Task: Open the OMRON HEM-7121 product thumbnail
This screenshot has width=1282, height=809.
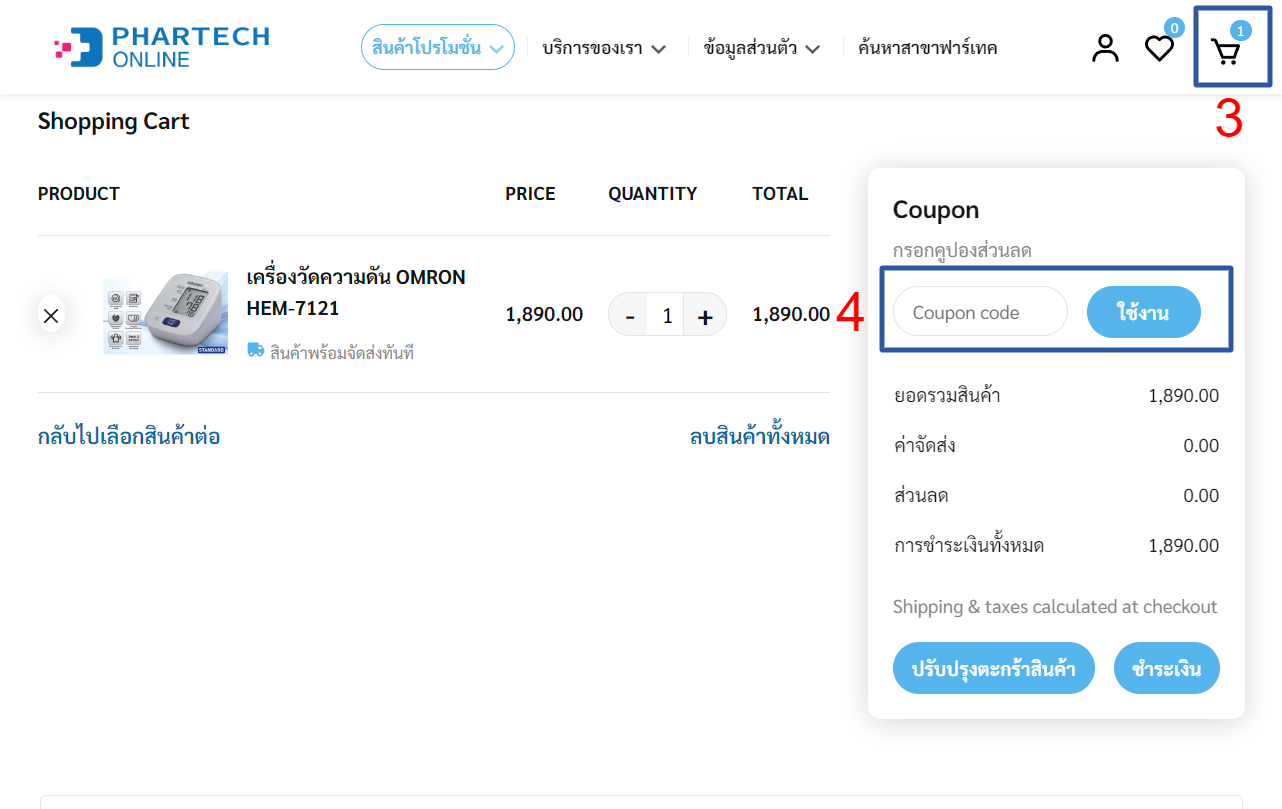Action: point(165,313)
